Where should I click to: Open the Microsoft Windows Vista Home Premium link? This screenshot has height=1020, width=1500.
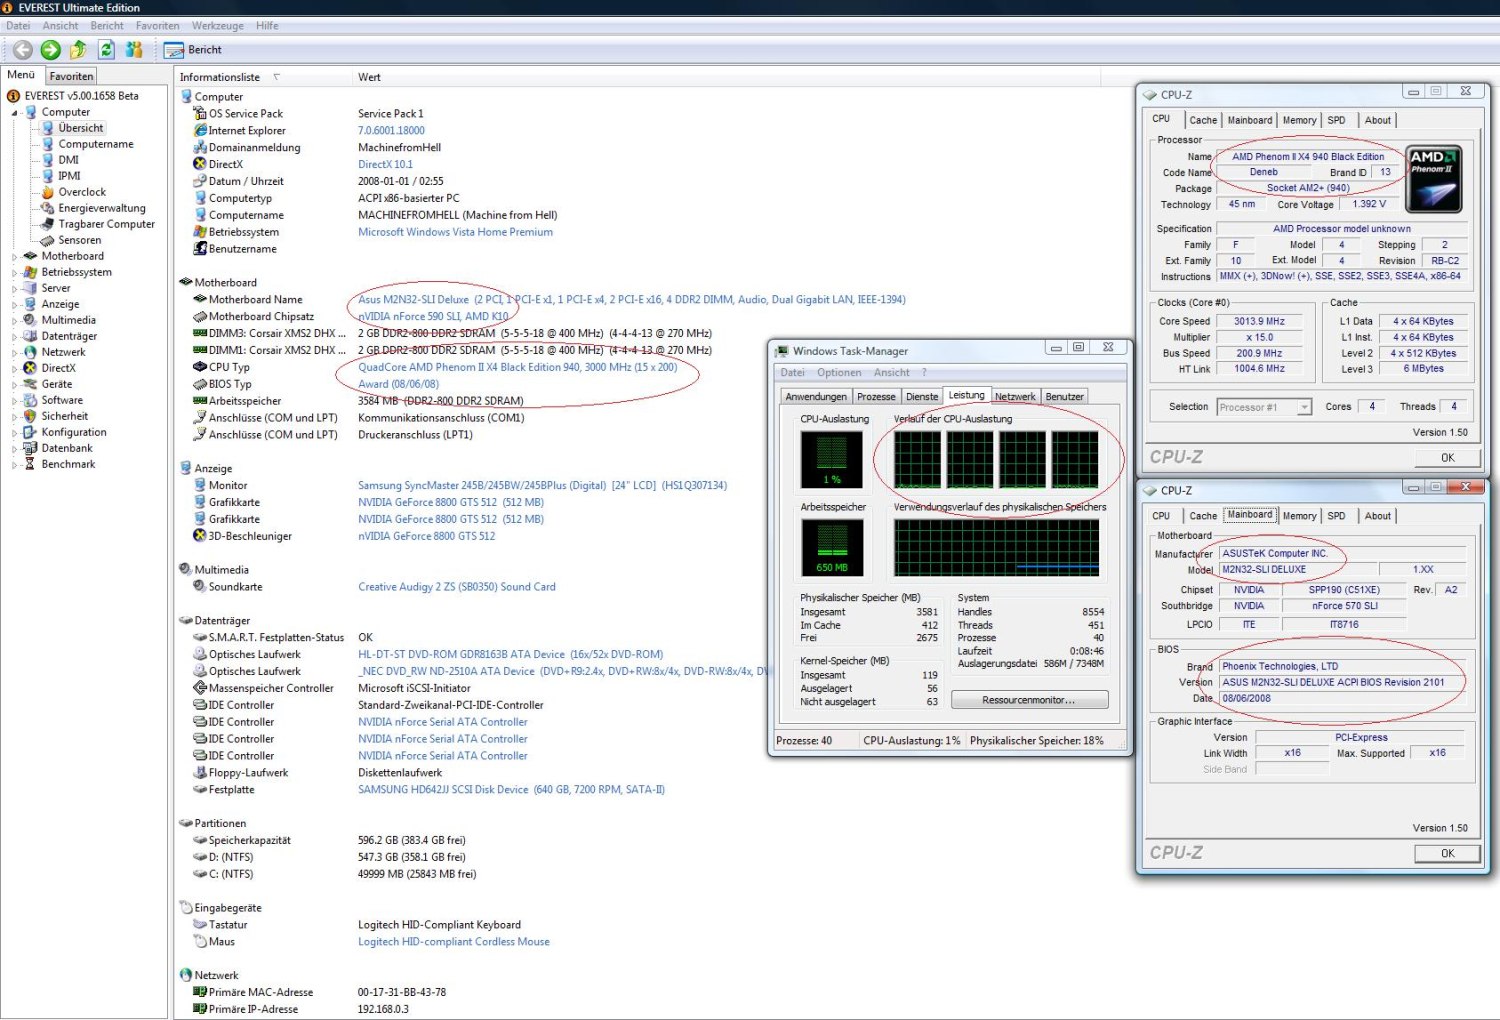[x=455, y=232]
